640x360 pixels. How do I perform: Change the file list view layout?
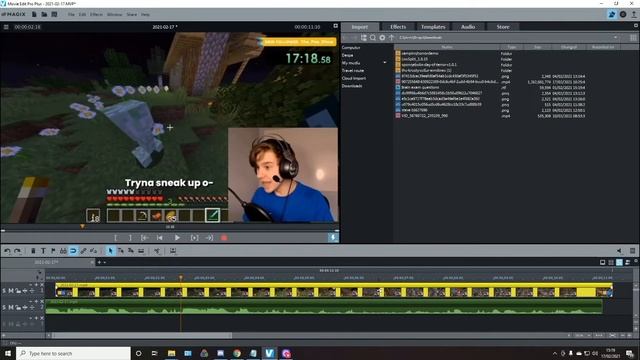coord(633,38)
